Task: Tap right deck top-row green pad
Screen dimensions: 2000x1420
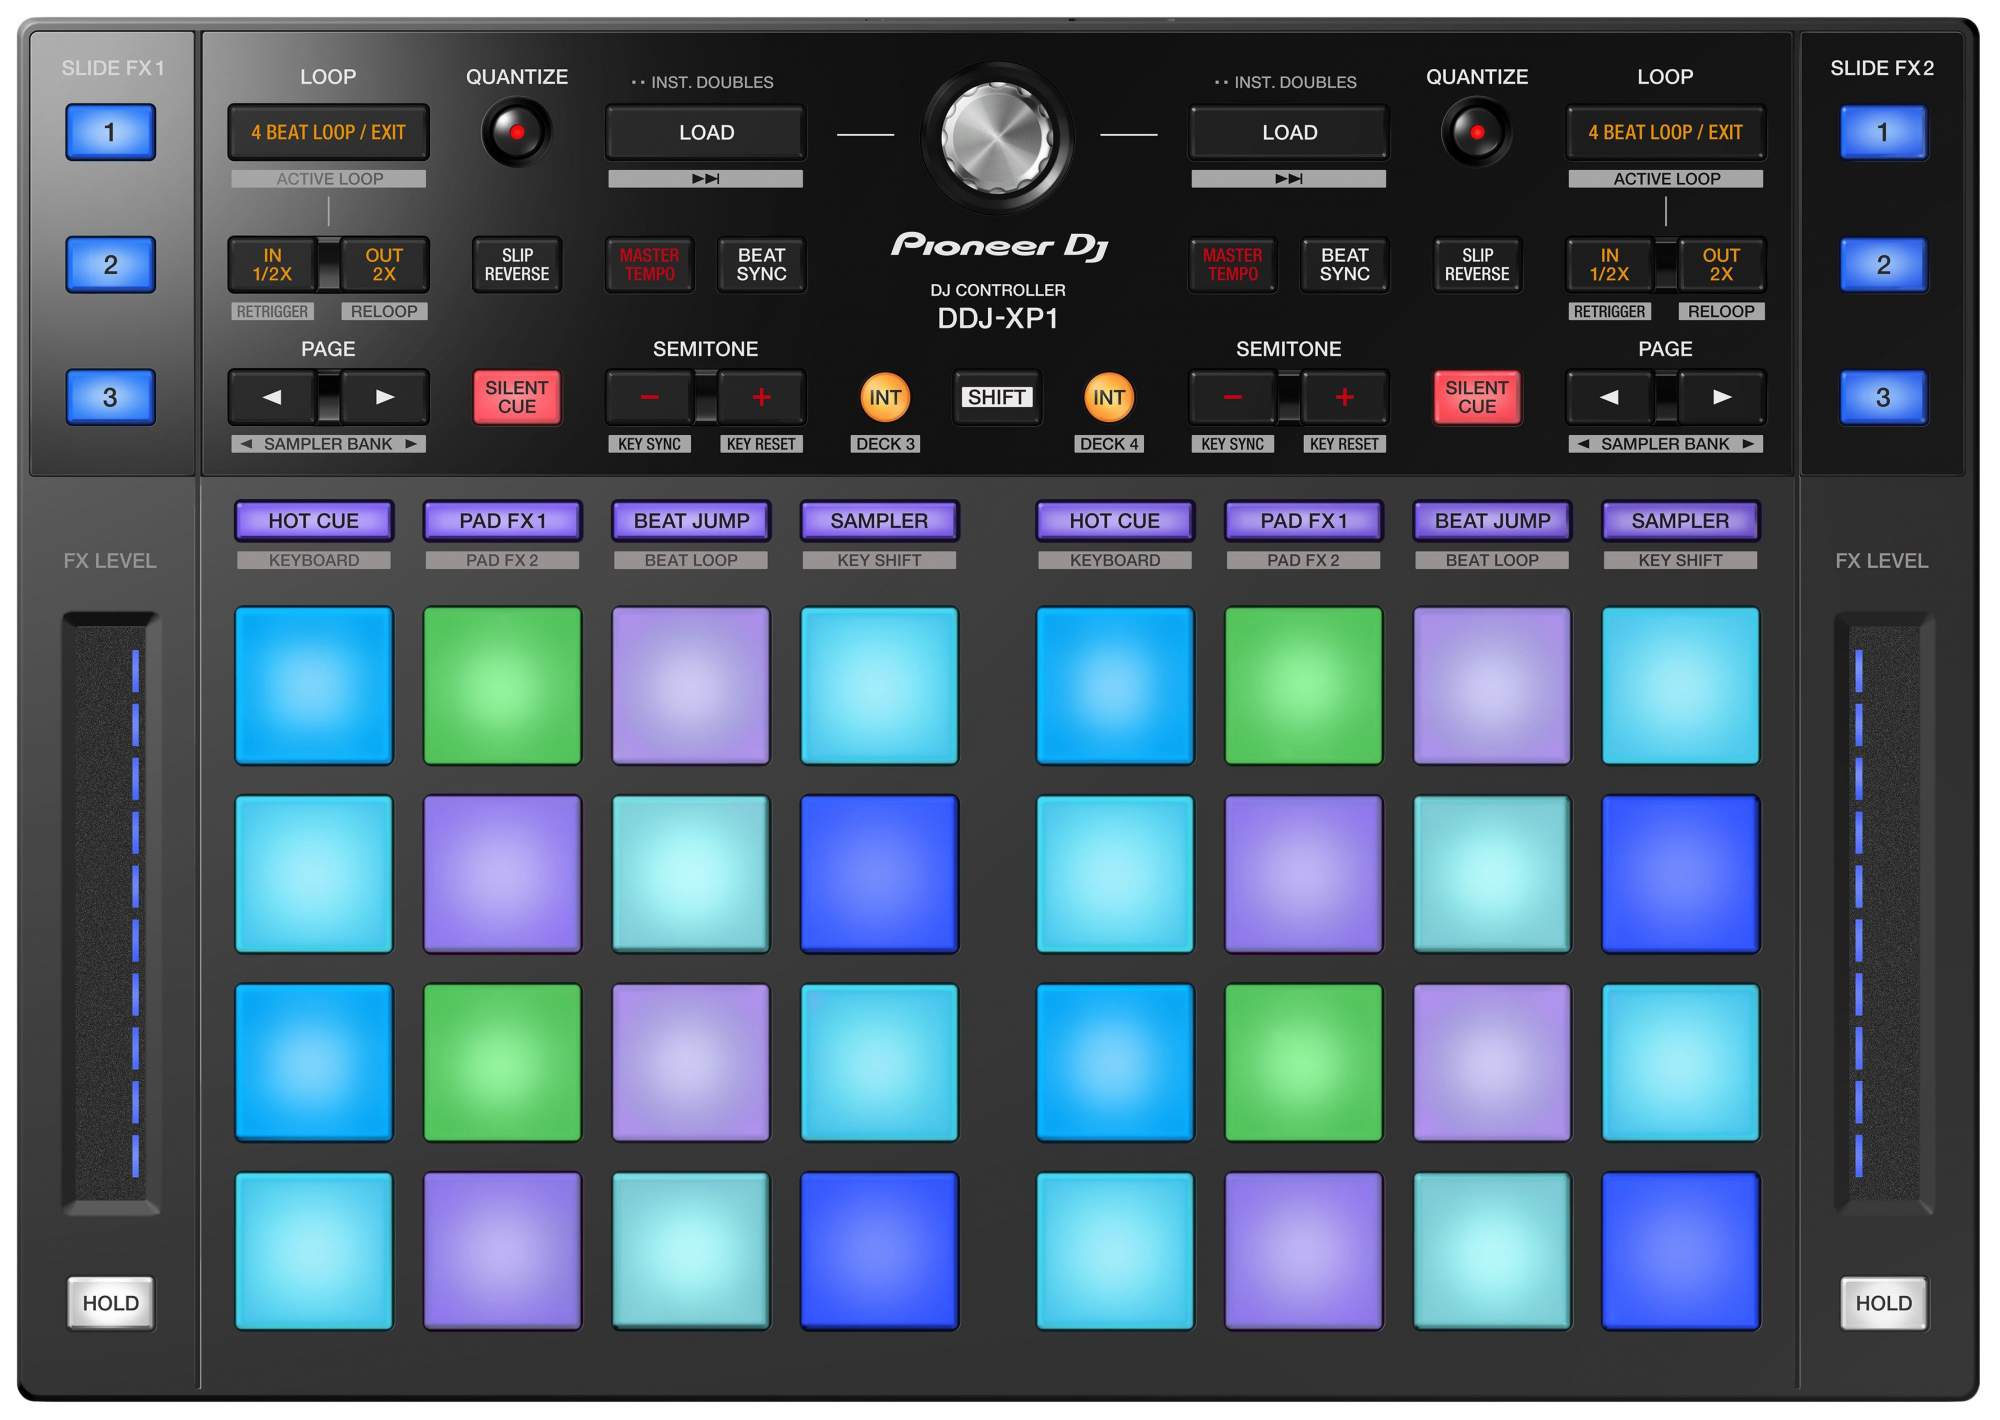Action: (x=1303, y=685)
